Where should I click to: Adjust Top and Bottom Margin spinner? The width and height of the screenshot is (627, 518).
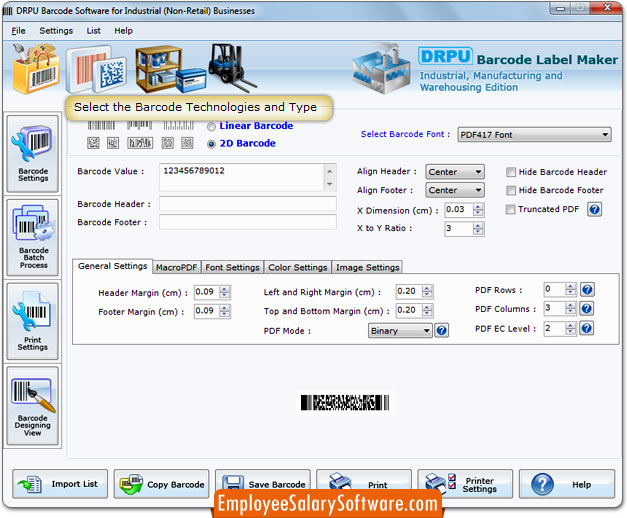[427, 310]
